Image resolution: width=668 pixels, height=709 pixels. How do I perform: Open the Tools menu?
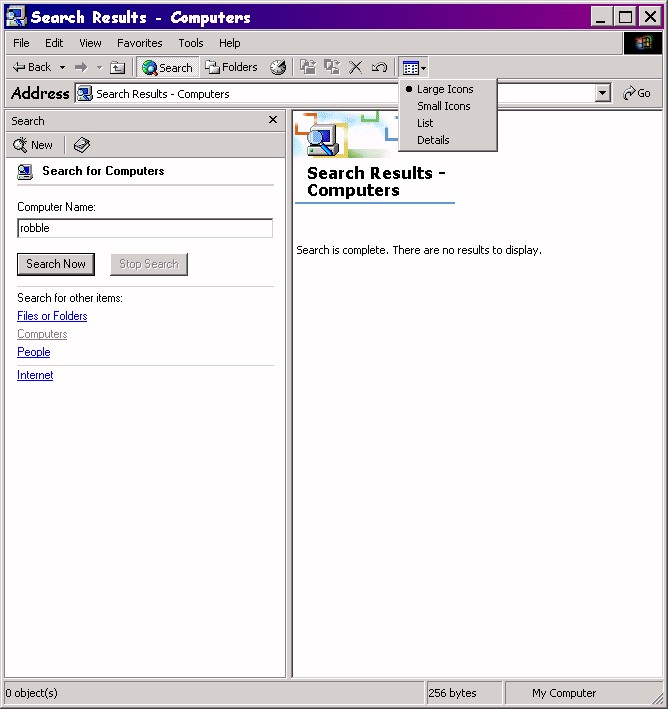coord(190,43)
